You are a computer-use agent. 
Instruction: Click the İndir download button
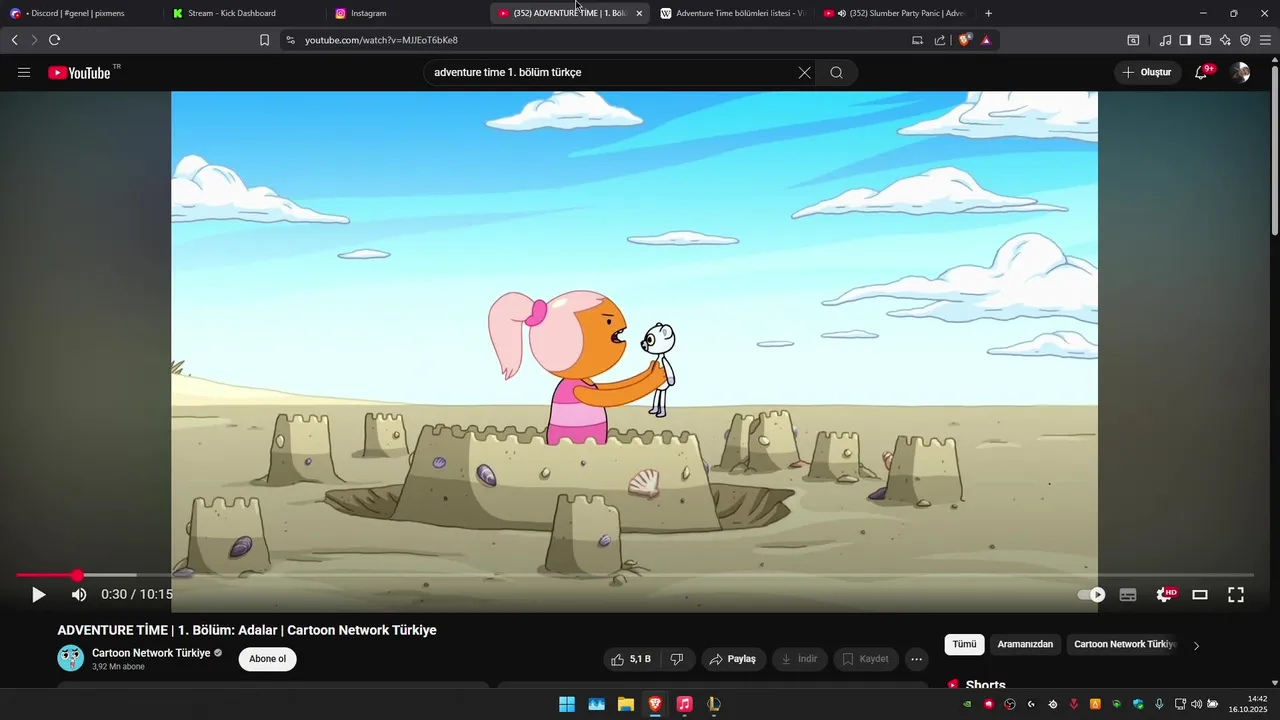coord(799,659)
